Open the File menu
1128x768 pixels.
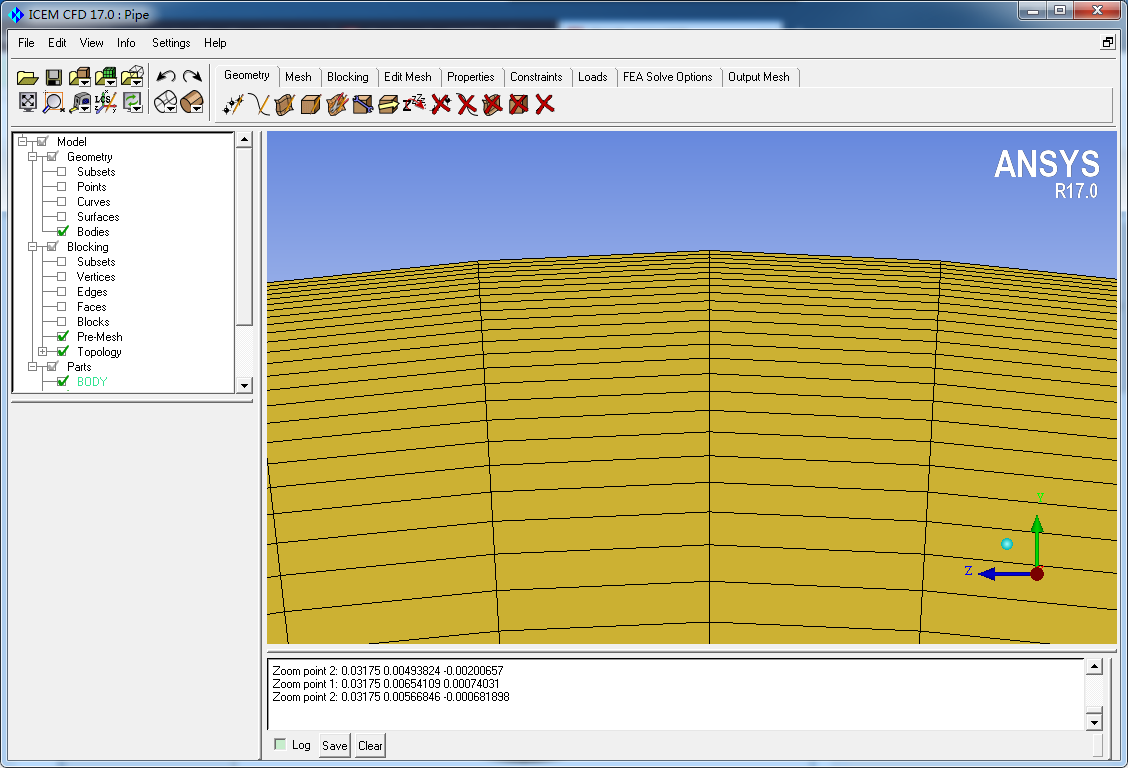click(x=26, y=43)
